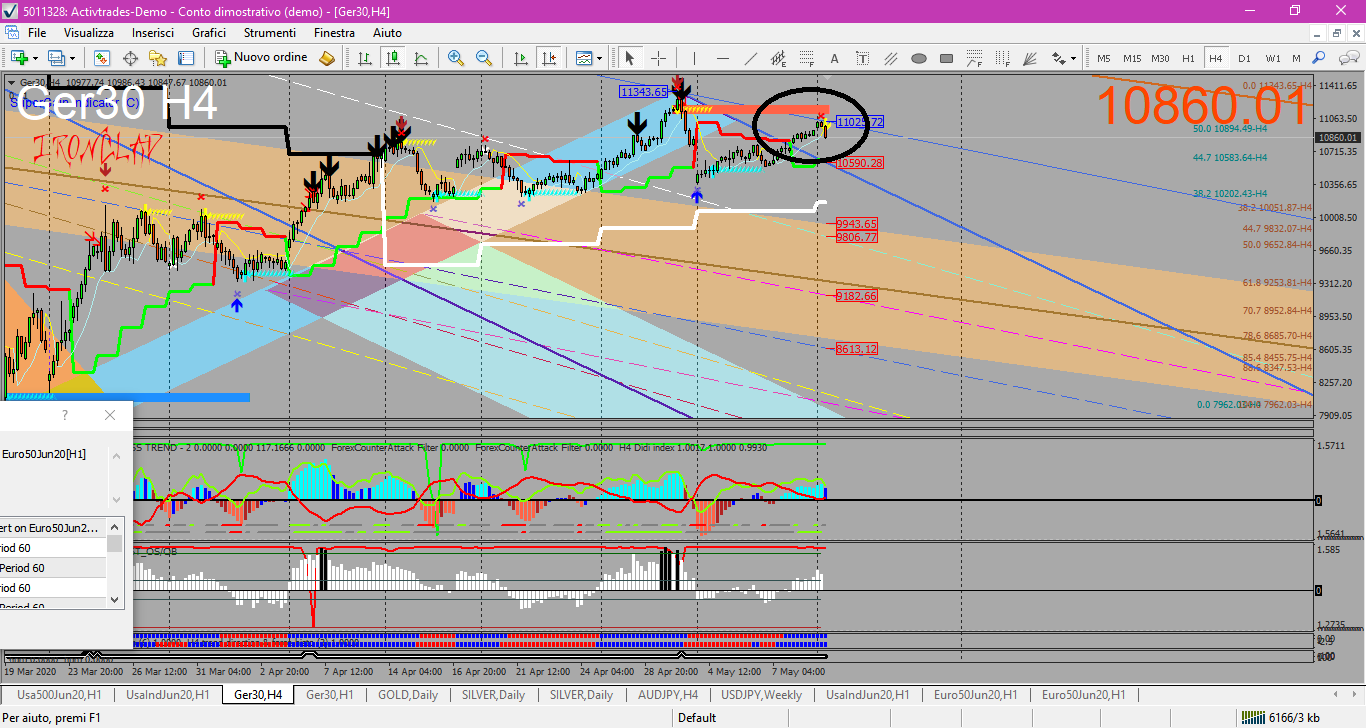Click connection status 6166/3 kb
The width and height of the screenshot is (1366, 728).
[x=1281, y=717]
